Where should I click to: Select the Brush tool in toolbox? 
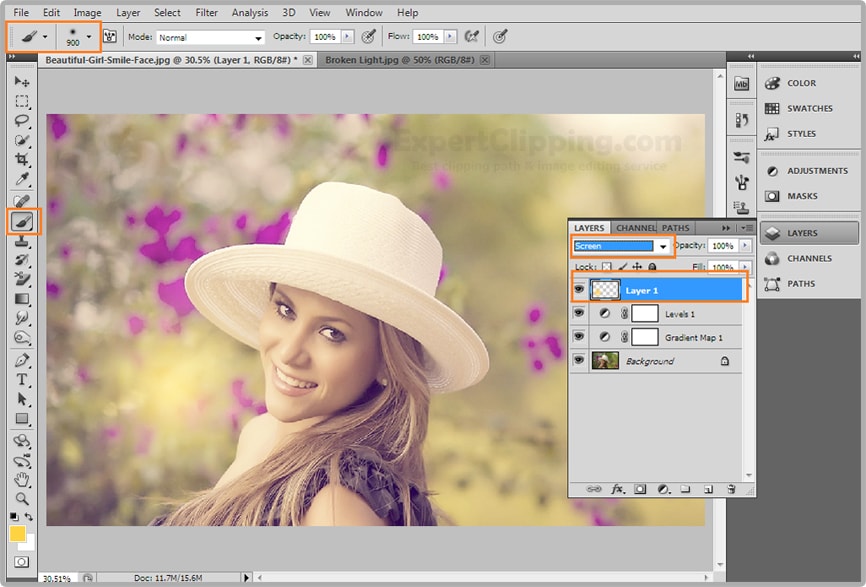22,221
